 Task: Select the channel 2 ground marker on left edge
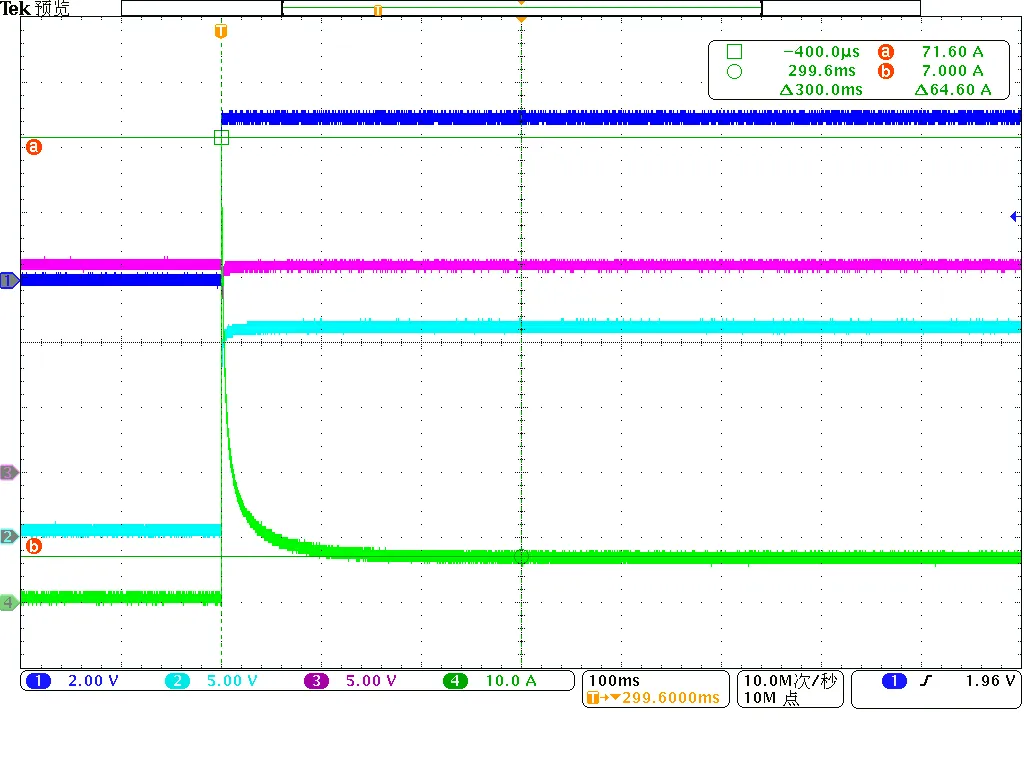[9, 536]
